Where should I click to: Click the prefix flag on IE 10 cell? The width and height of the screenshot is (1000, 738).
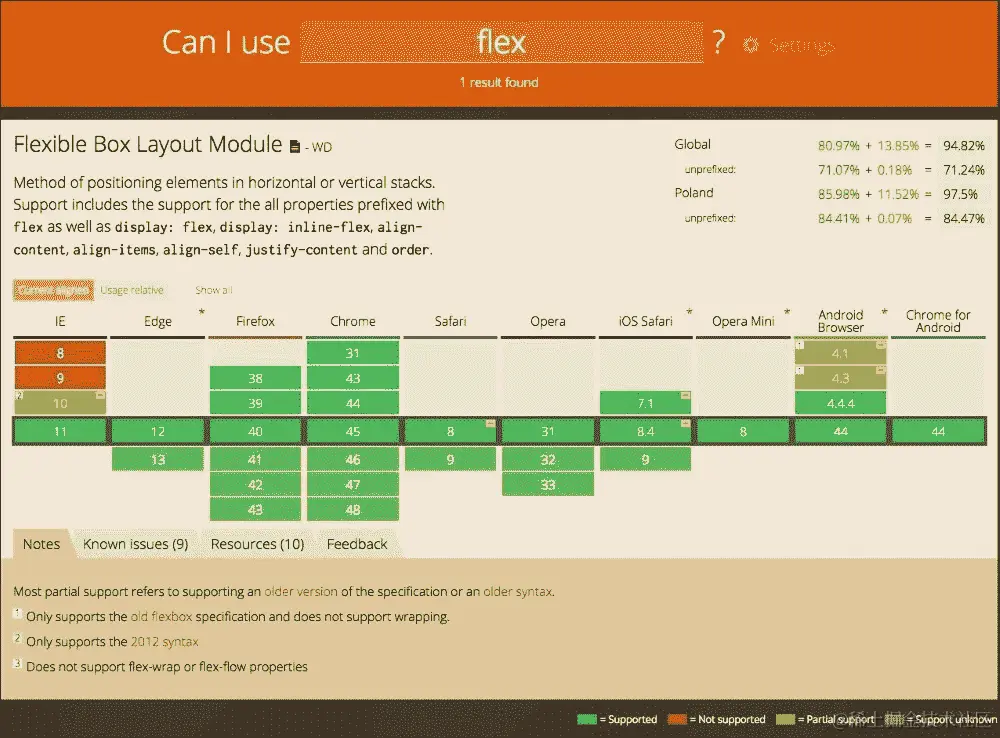(100, 395)
